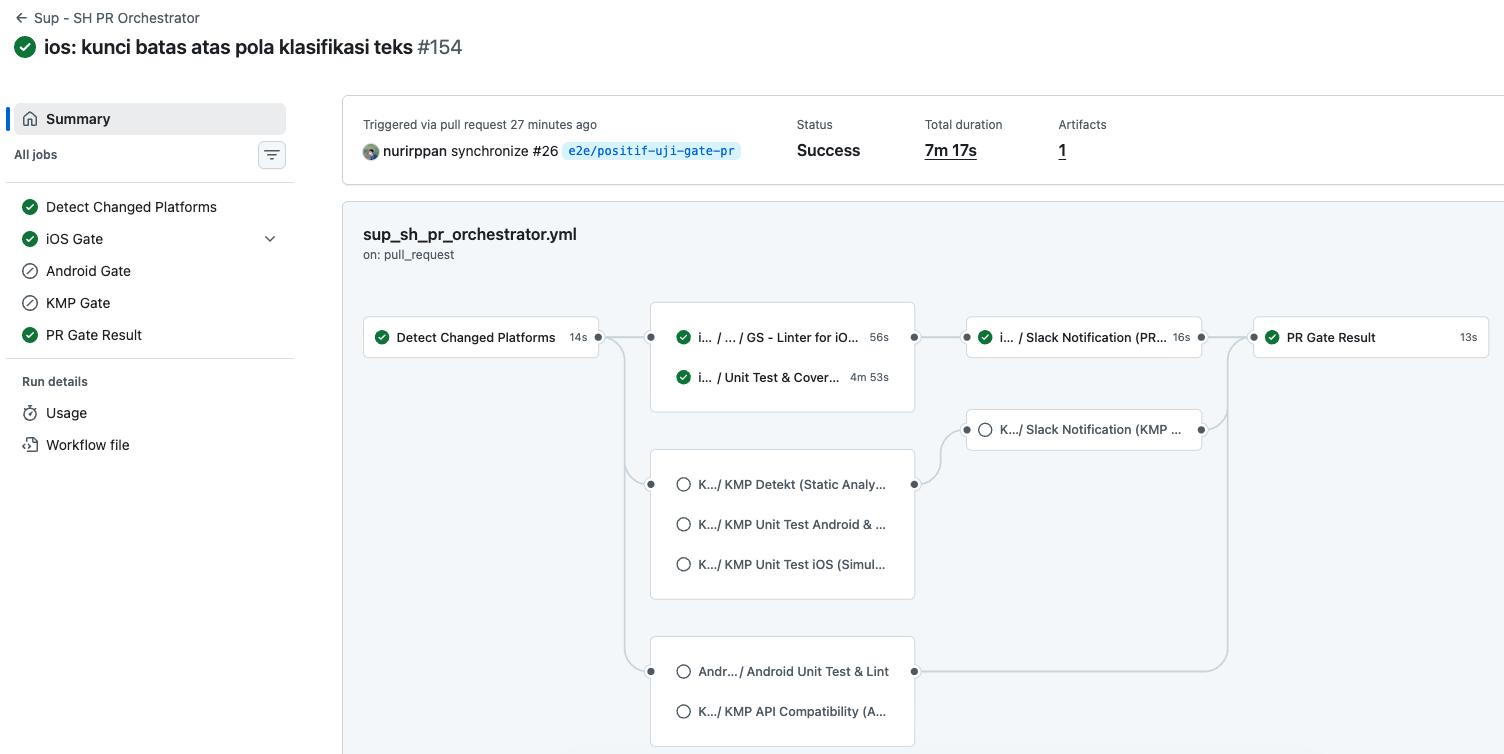Click the green check icon beside iOS Gate

(30, 239)
